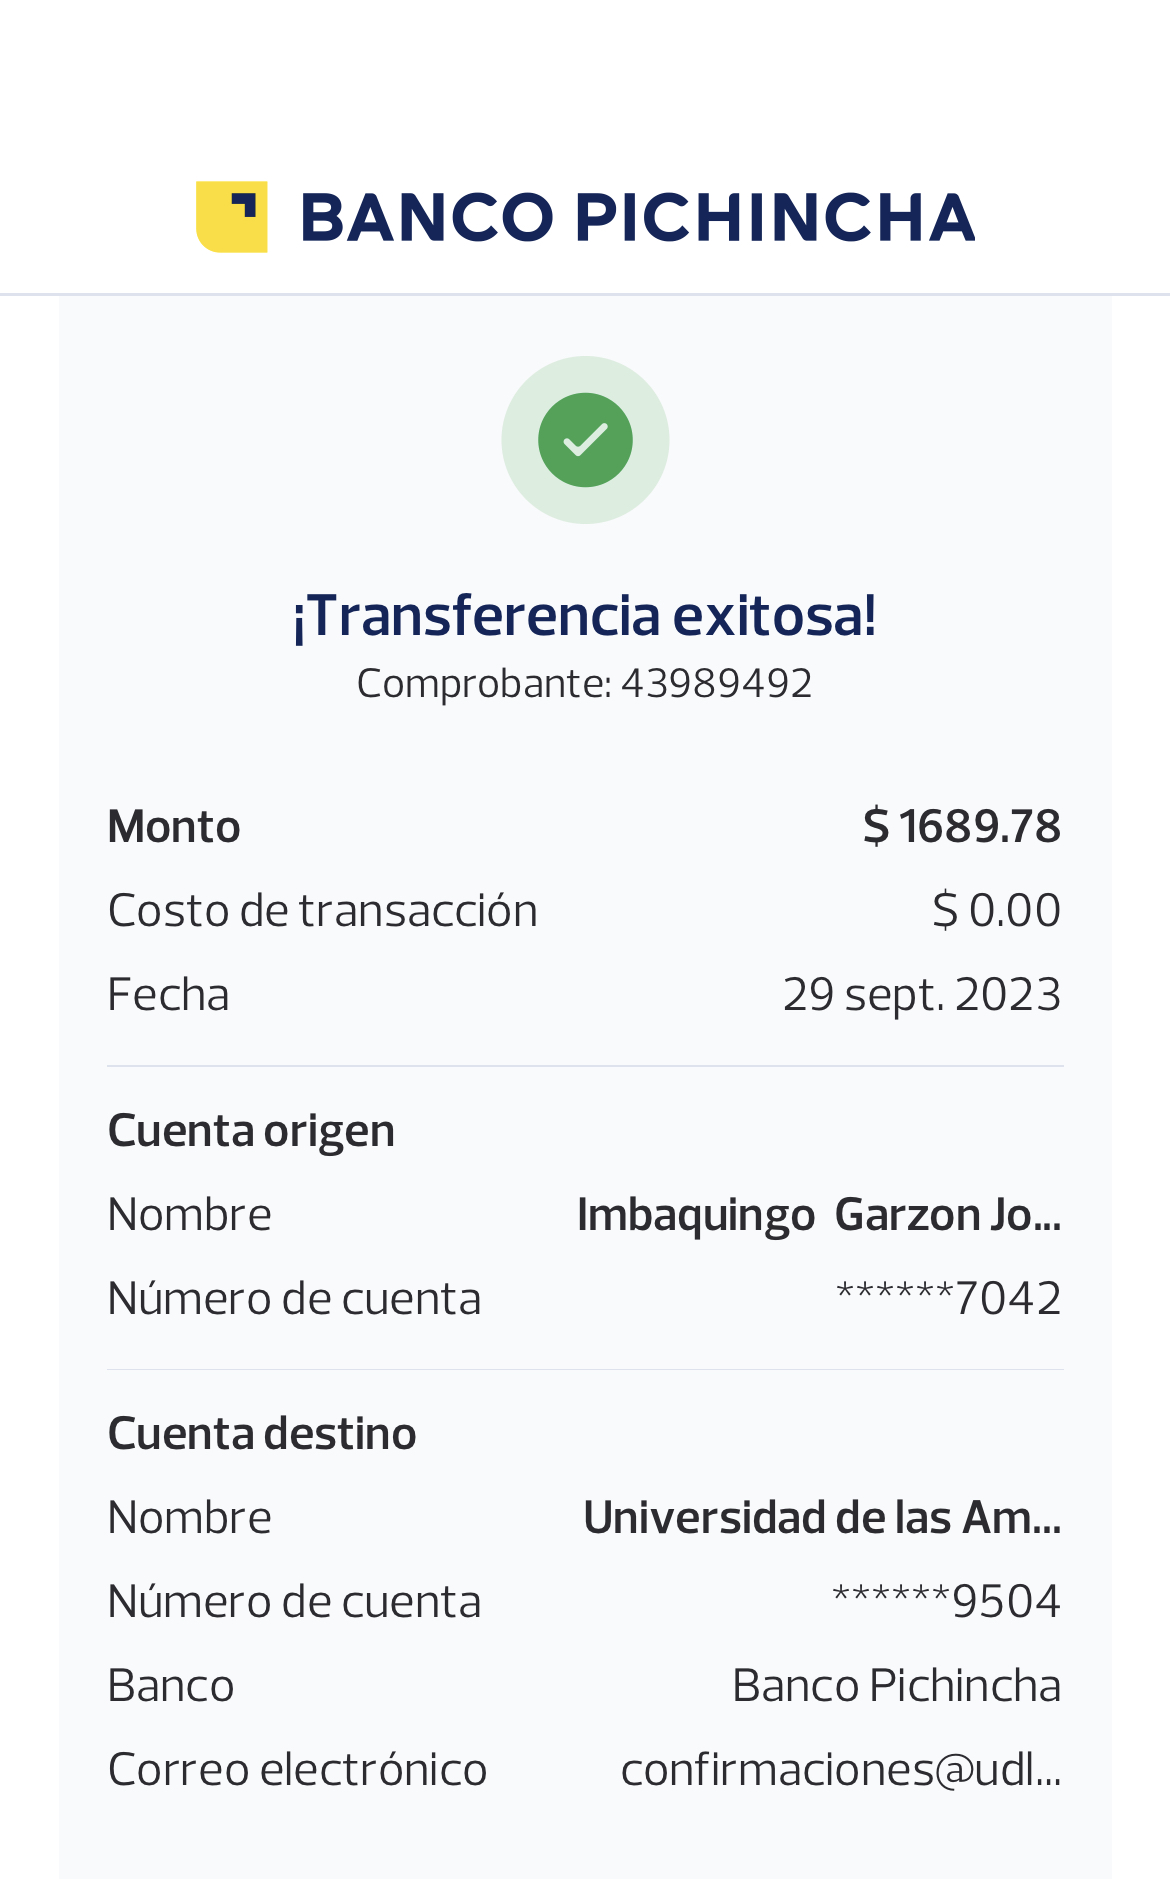Screen dimensions: 1170x1879
Task: Click the Monto amount $ 1689.78
Action: (961, 827)
